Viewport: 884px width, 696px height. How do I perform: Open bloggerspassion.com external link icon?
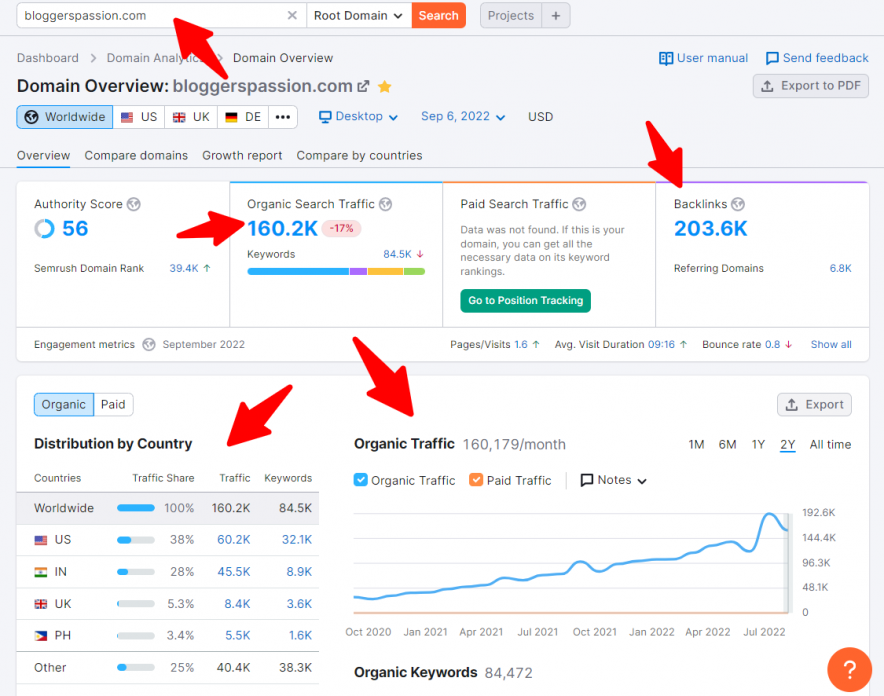point(364,86)
